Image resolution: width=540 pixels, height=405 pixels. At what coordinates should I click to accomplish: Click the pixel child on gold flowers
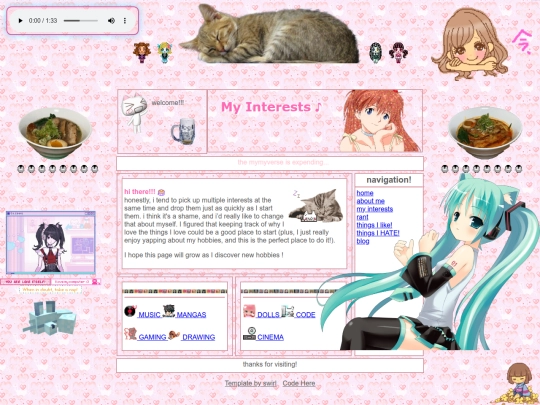pyautogui.click(x=519, y=384)
